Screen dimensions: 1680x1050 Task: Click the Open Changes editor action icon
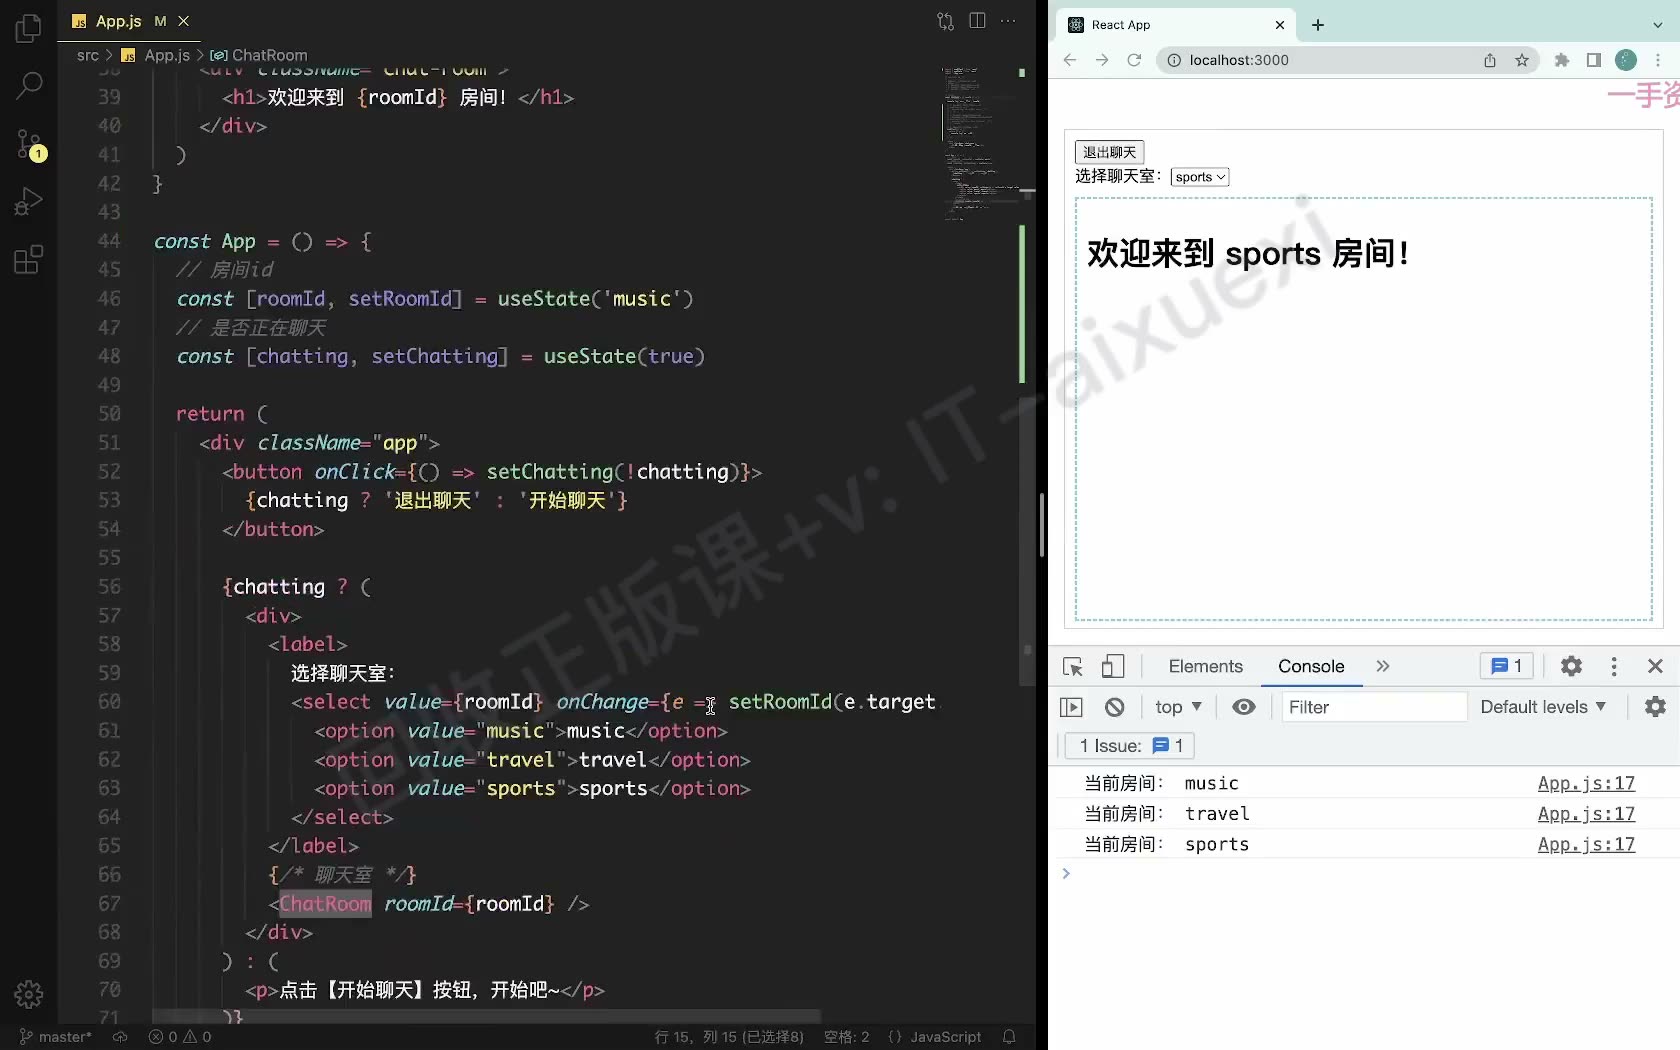tap(945, 21)
